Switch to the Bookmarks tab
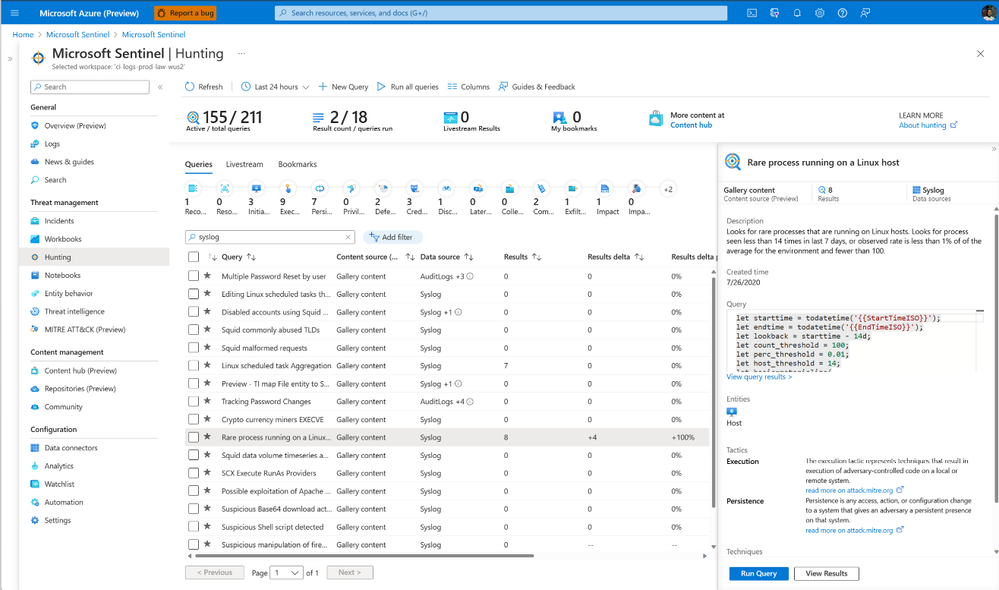Image resolution: width=999 pixels, height=590 pixels. click(x=297, y=164)
